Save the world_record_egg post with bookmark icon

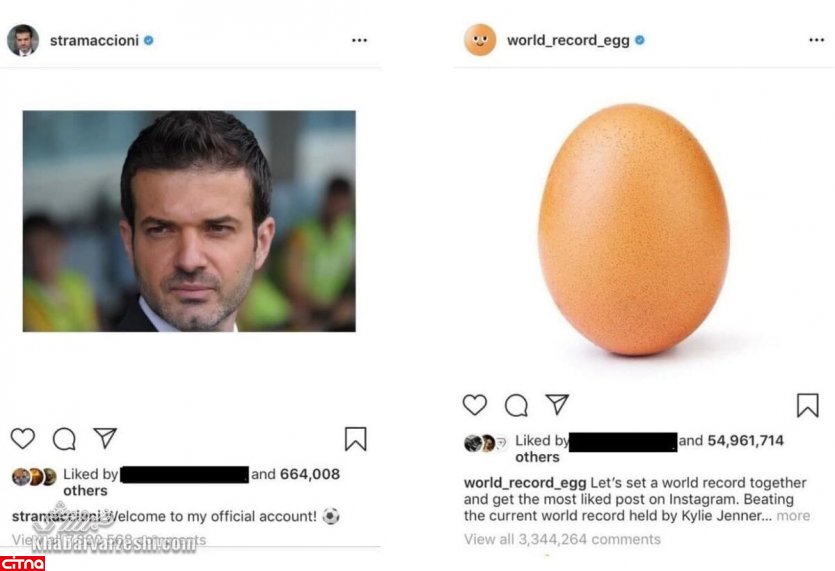(807, 405)
